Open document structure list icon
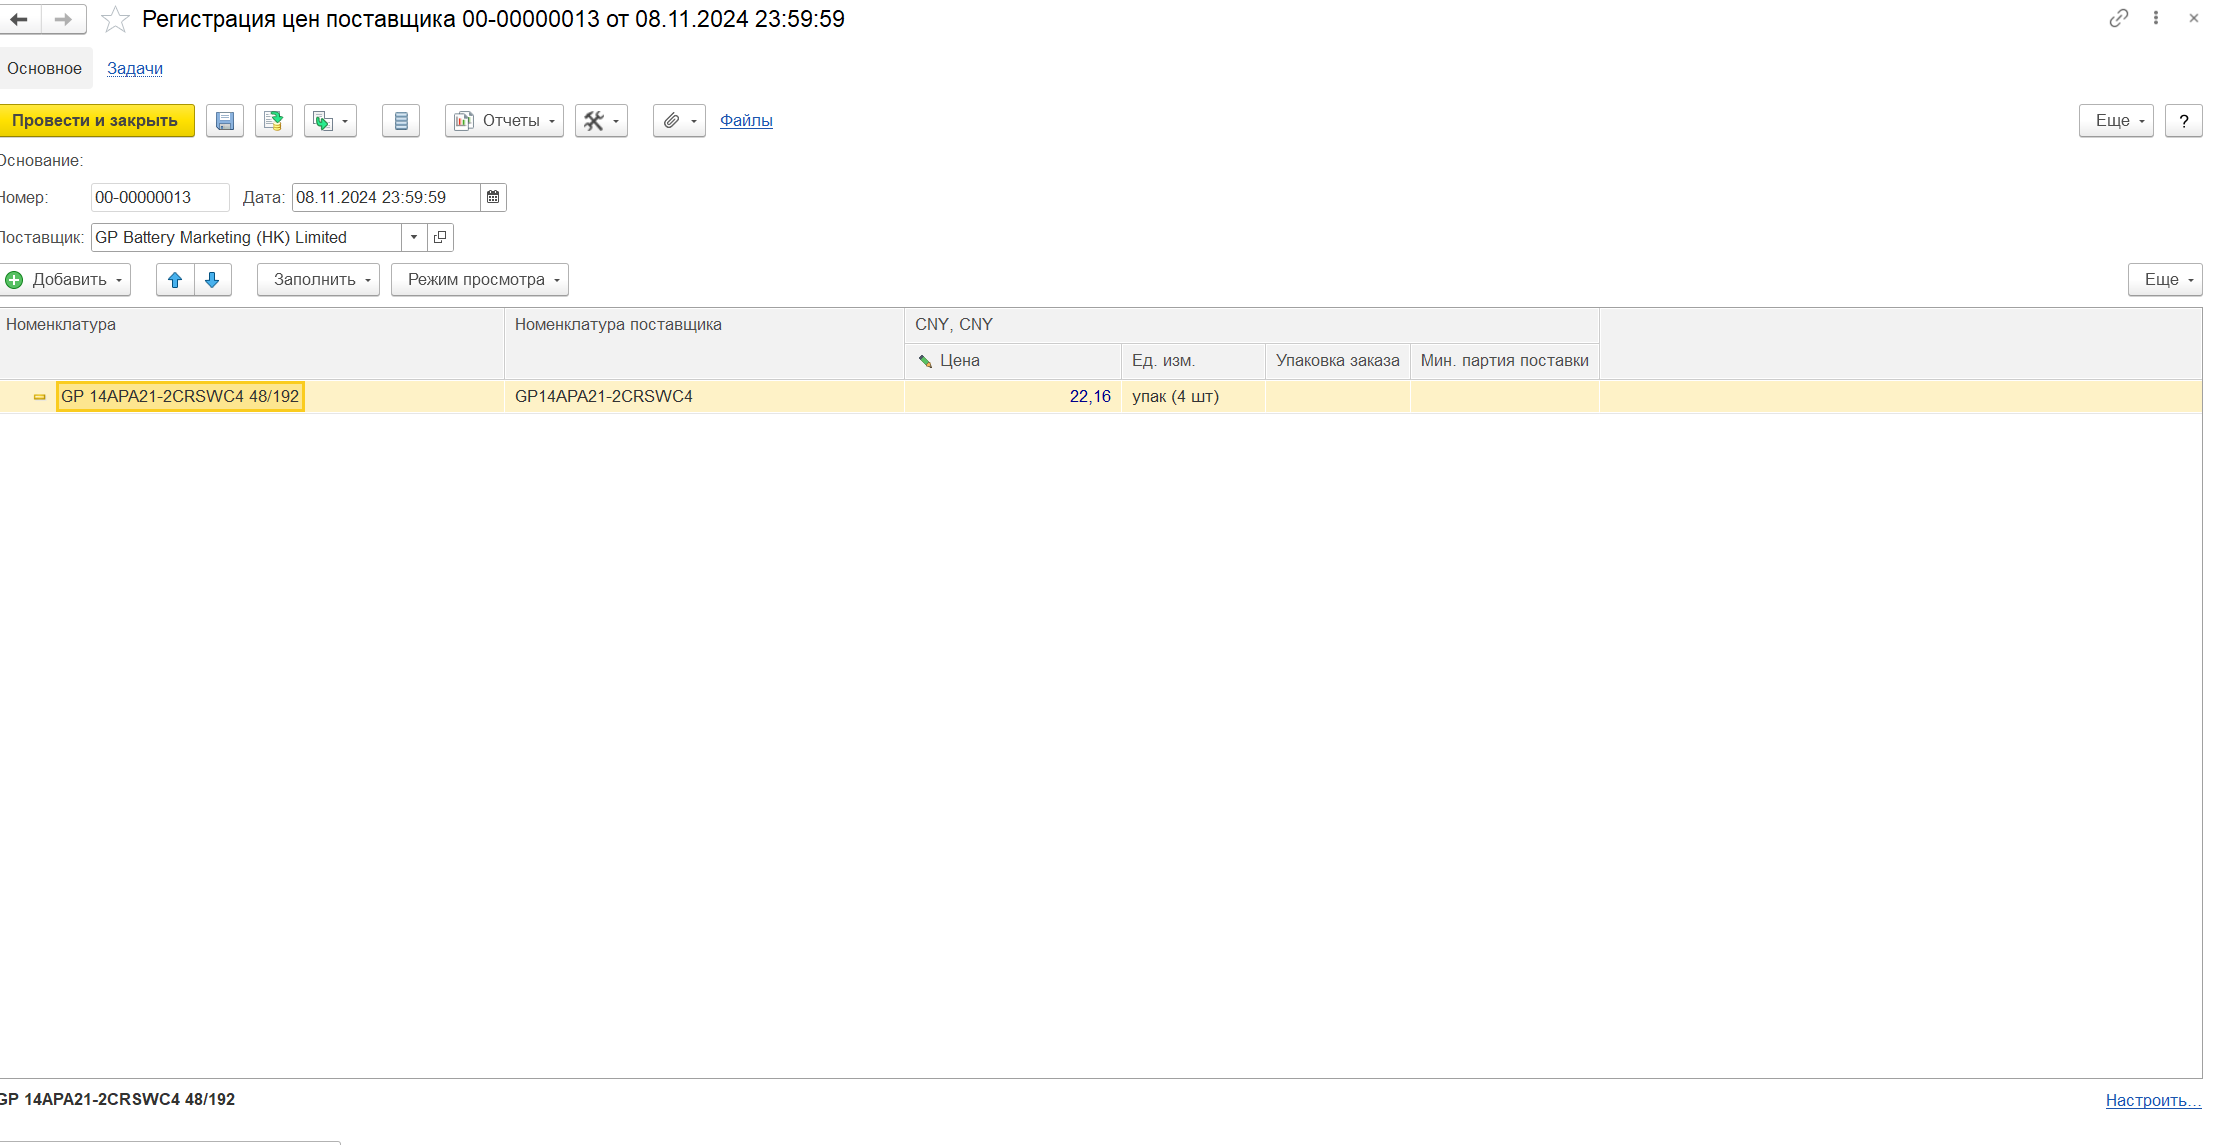Image resolution: width=2213 pixels, height=1145 pixels. [401, 121]
